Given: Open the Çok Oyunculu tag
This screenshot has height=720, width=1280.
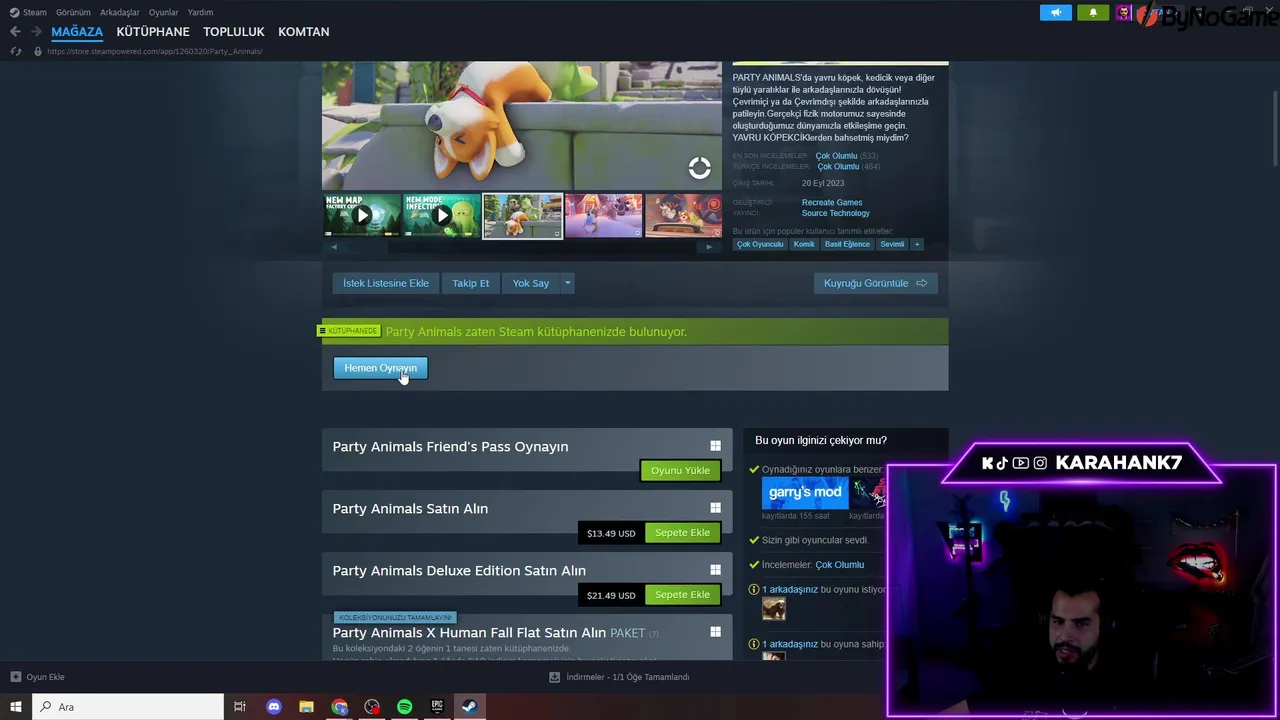Looking at the screenshot, I should pyautogui.click(x=760, y=244).
